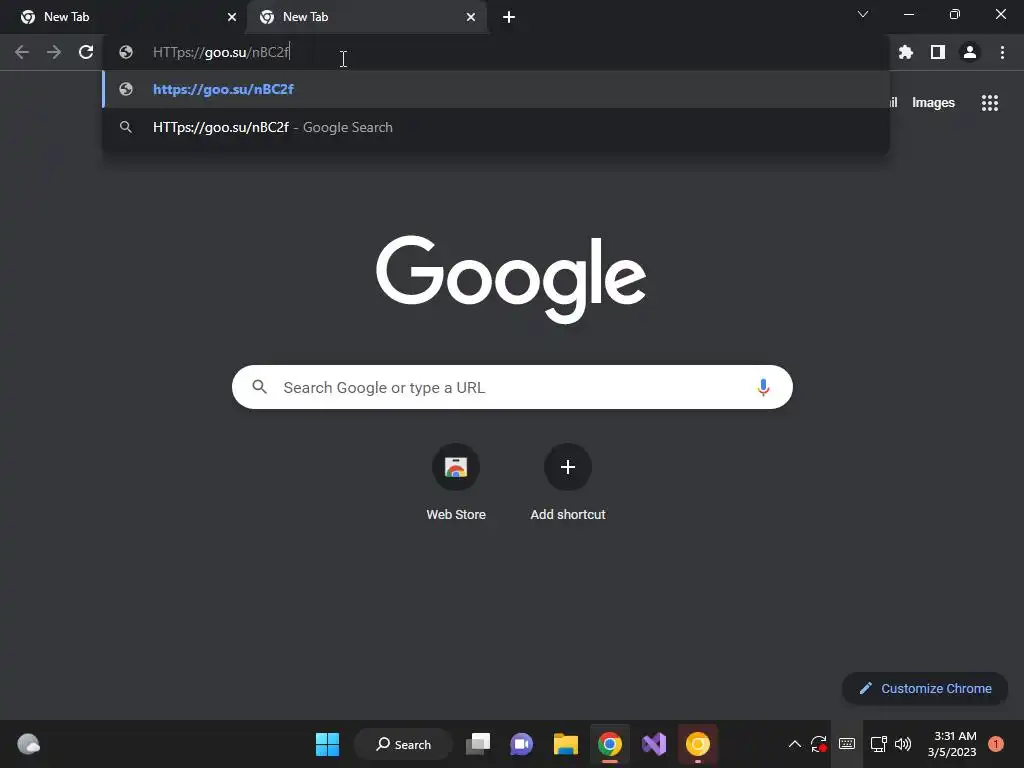
Task: Switch to the first New Tab
Action: [x=123, y=17]
